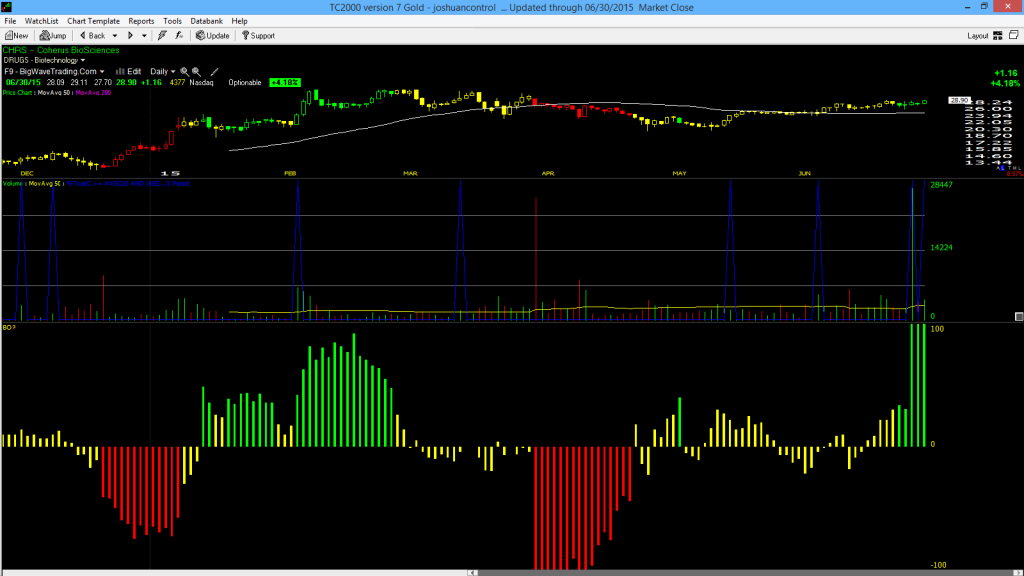The width and height of the screenshot is (1024, 576).
Task: Change the Daily timeframe dropdown
Action: coord(163,72)
